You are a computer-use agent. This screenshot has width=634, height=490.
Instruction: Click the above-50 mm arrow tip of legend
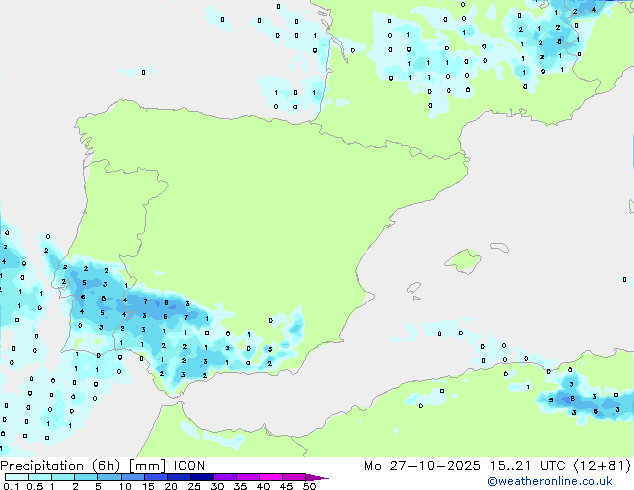pos(317,477)
